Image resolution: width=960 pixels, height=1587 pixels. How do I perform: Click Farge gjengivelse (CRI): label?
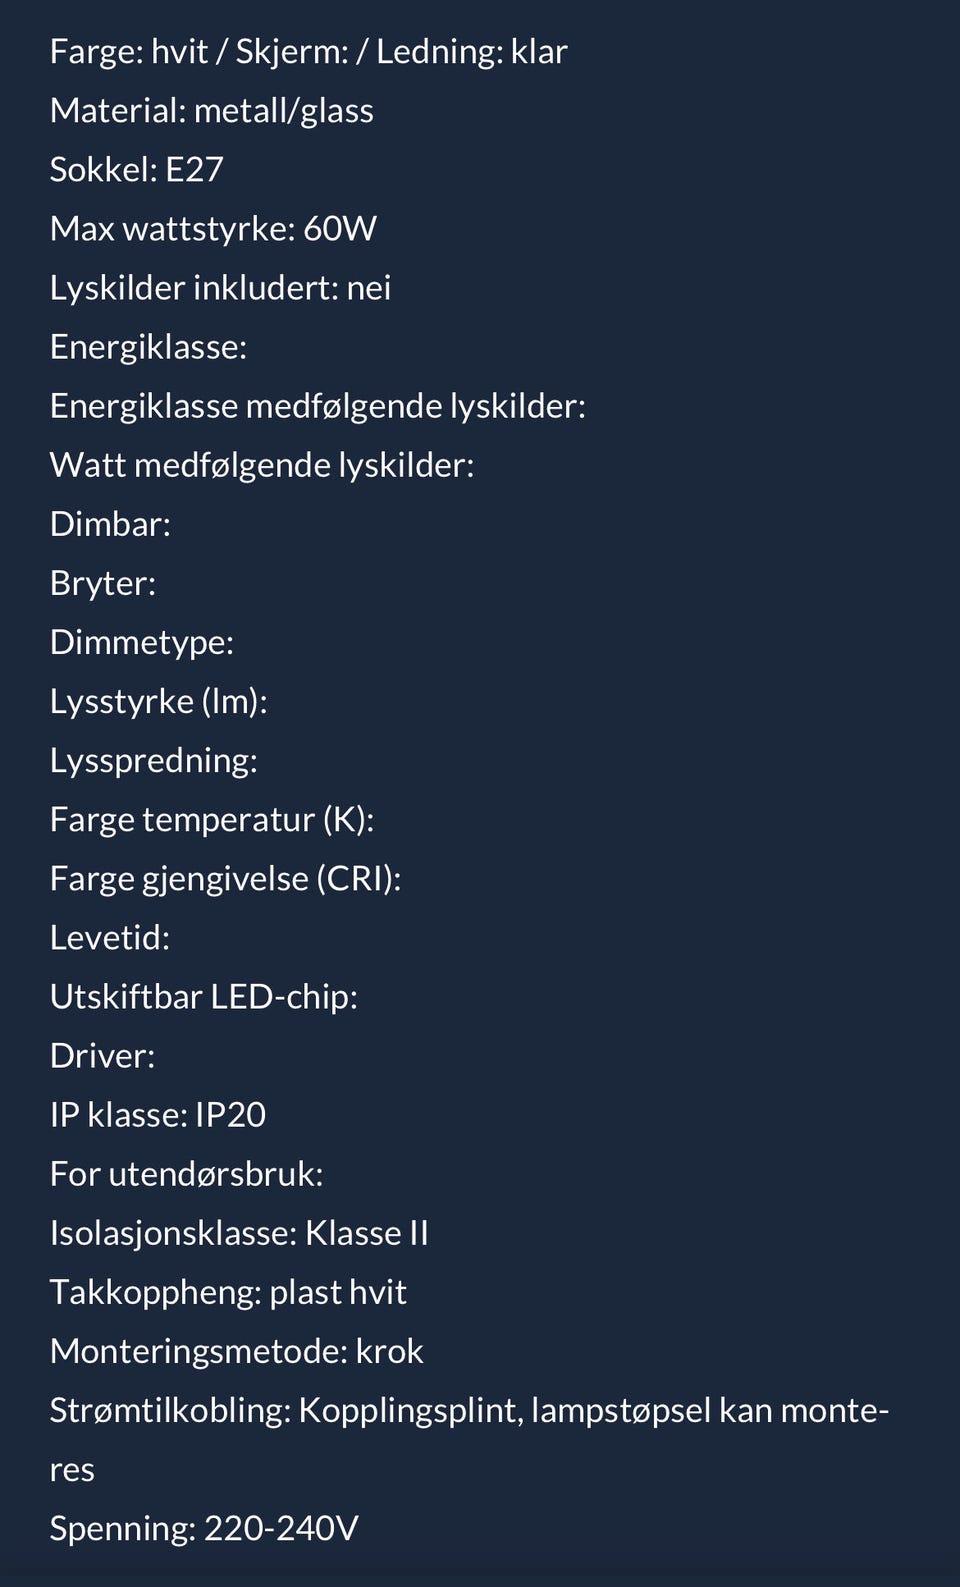226,879
